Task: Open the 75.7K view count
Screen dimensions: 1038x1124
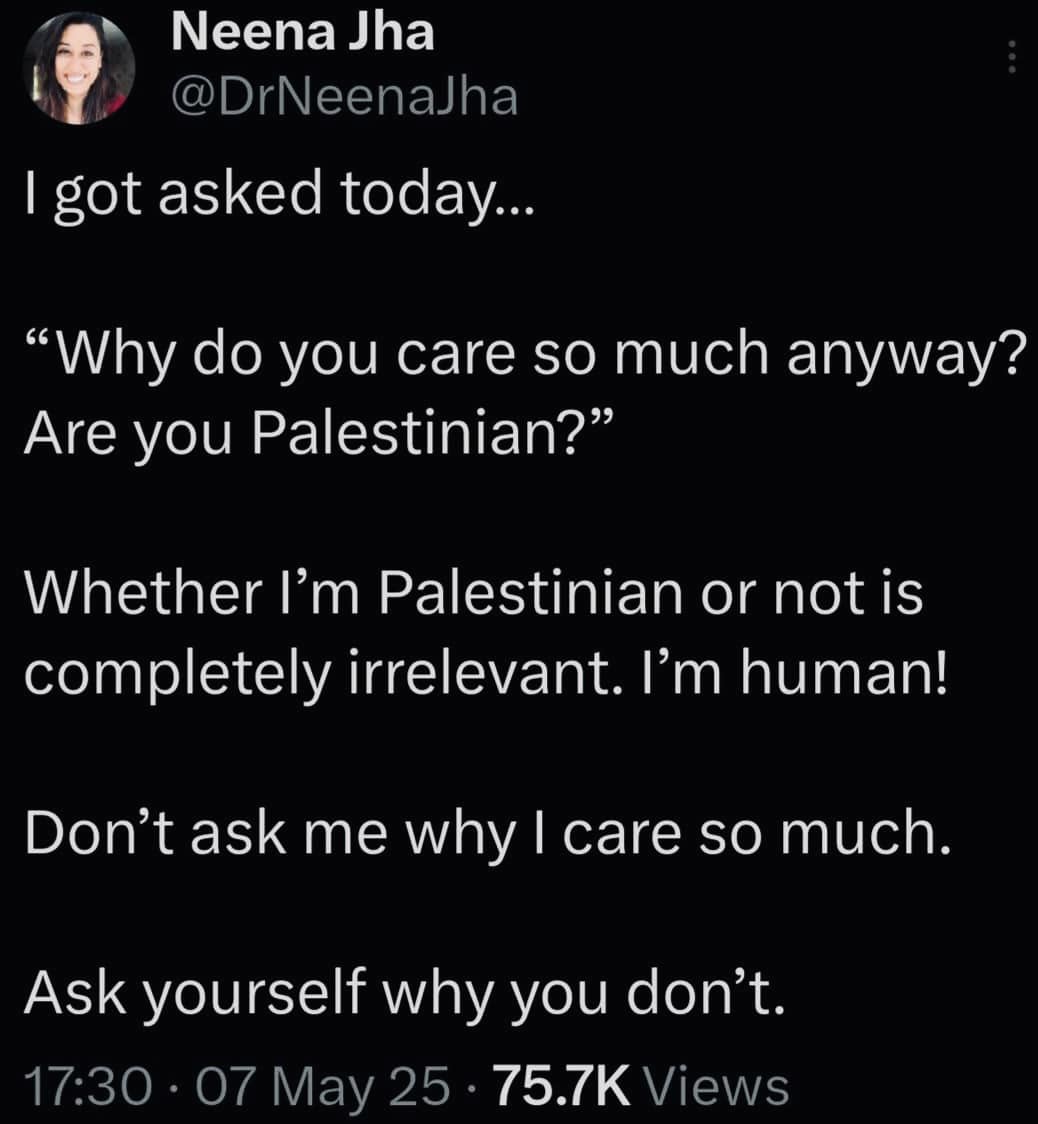Action: [561, 1086]
